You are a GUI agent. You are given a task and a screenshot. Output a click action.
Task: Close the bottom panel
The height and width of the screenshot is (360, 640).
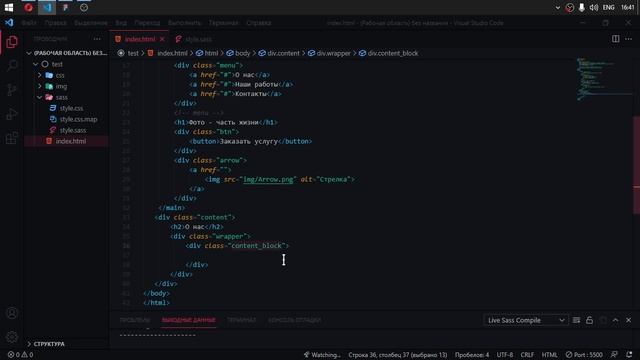click(629, 320)
